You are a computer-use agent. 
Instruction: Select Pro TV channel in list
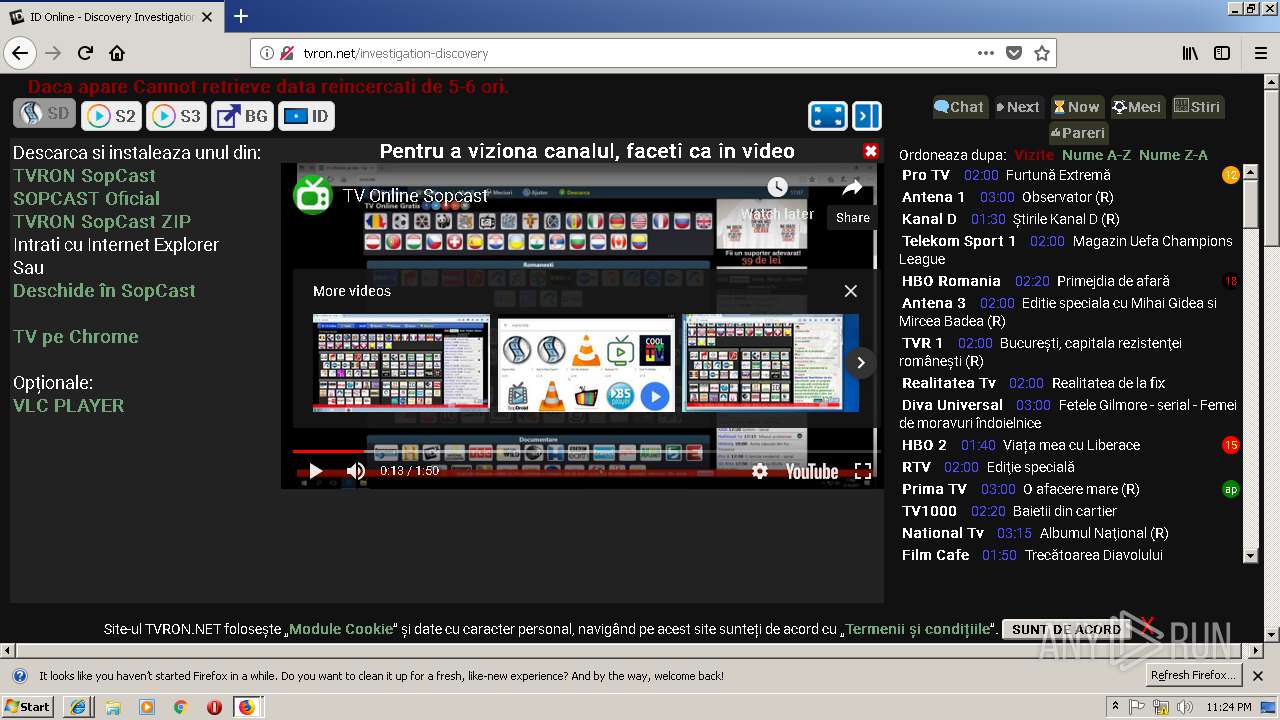coord(925,175)
